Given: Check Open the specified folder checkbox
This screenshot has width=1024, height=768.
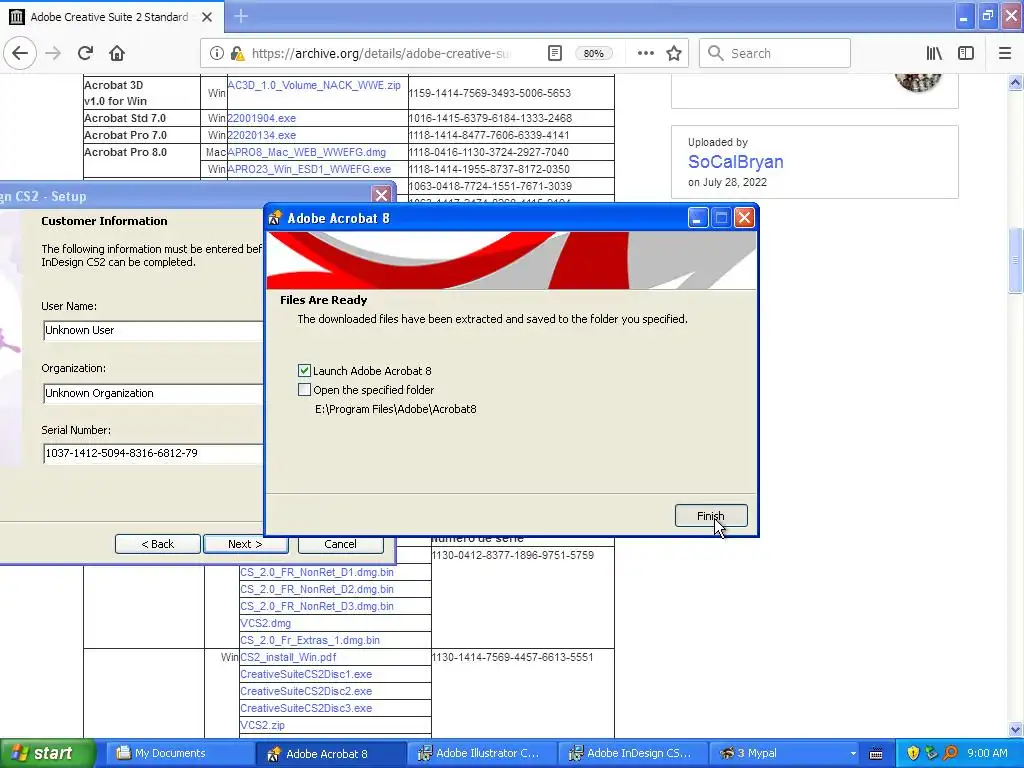Looking at the screenshot, I should [304, 390].
